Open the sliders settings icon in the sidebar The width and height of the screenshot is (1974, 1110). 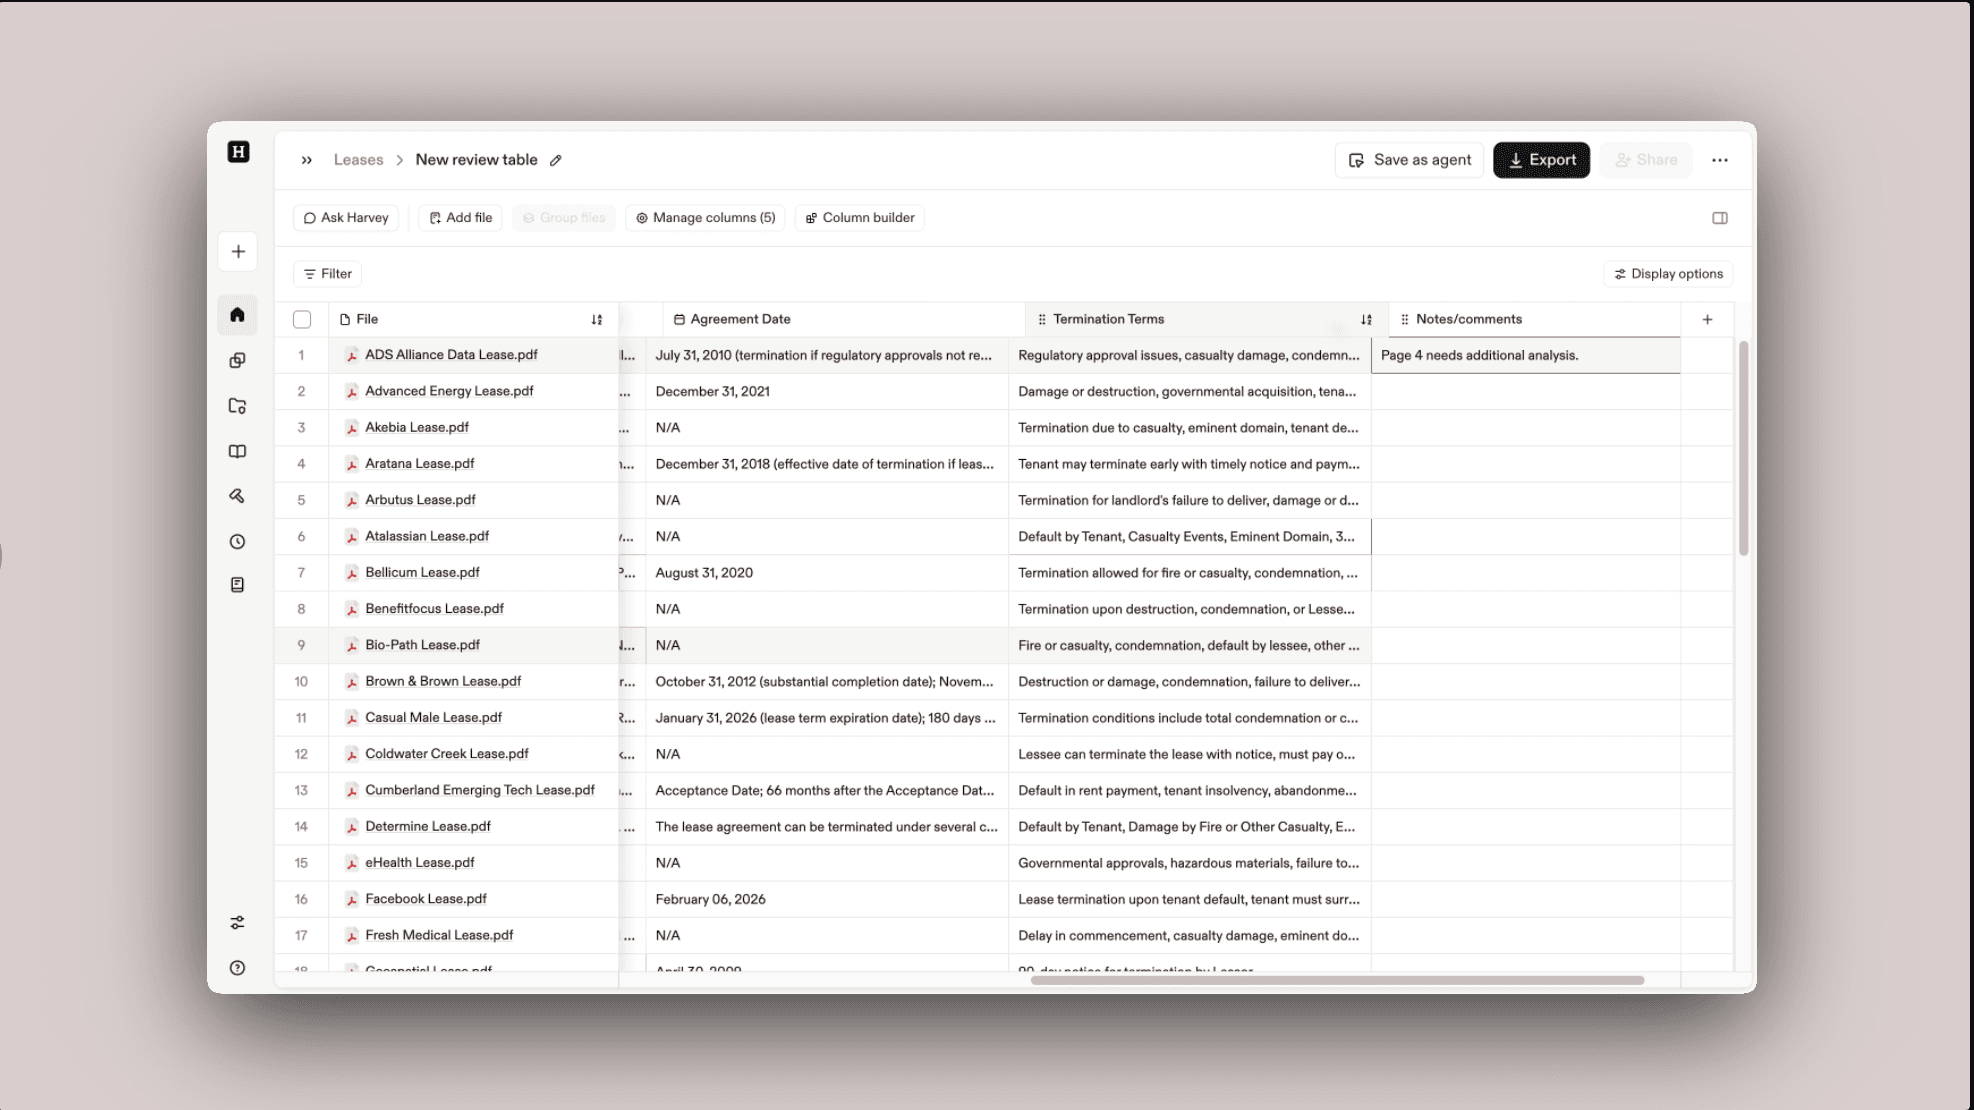[237, 923]
